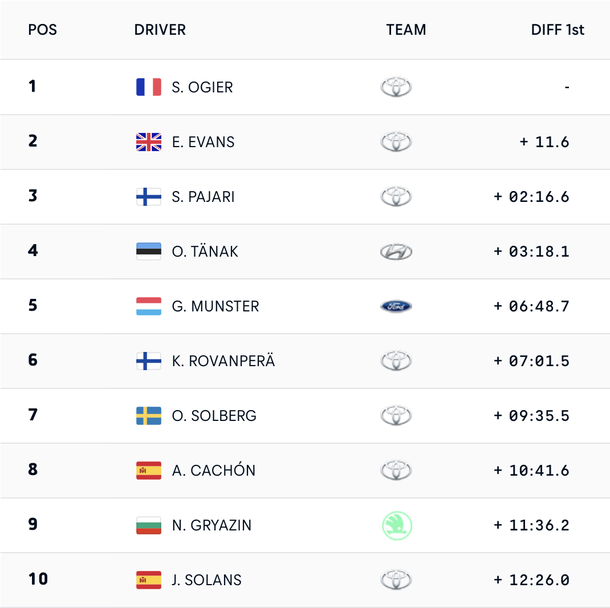Click the Toyota logo in Ogier's row
Screen dimensions: 610x608
pos(396,87)
